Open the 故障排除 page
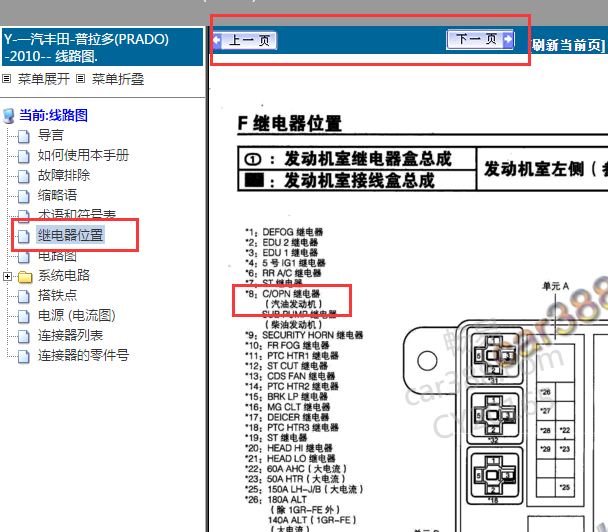608x532 pixels. pos(64,175)
